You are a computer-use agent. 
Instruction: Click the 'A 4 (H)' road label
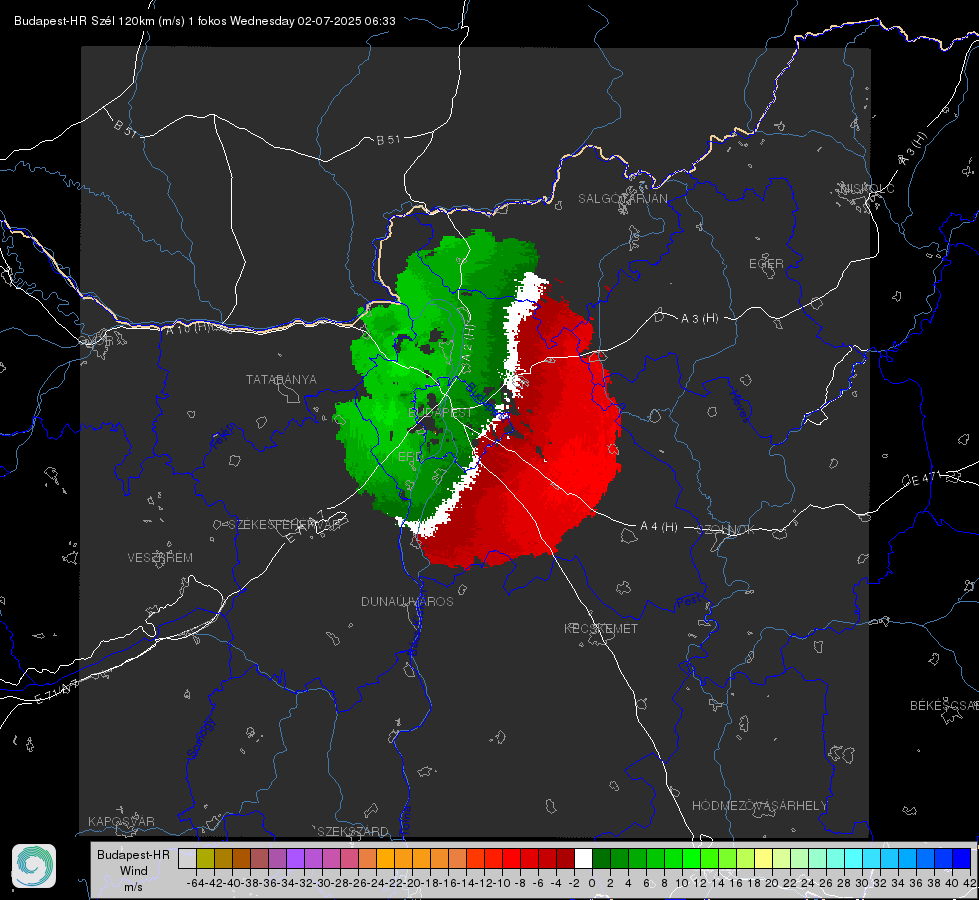659,527
